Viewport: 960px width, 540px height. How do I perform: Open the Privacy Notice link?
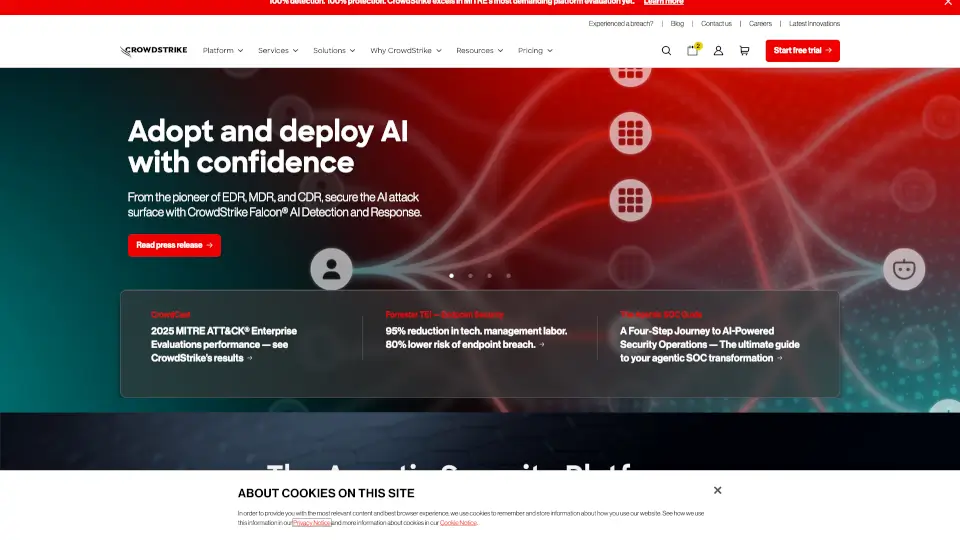(312, 523)
